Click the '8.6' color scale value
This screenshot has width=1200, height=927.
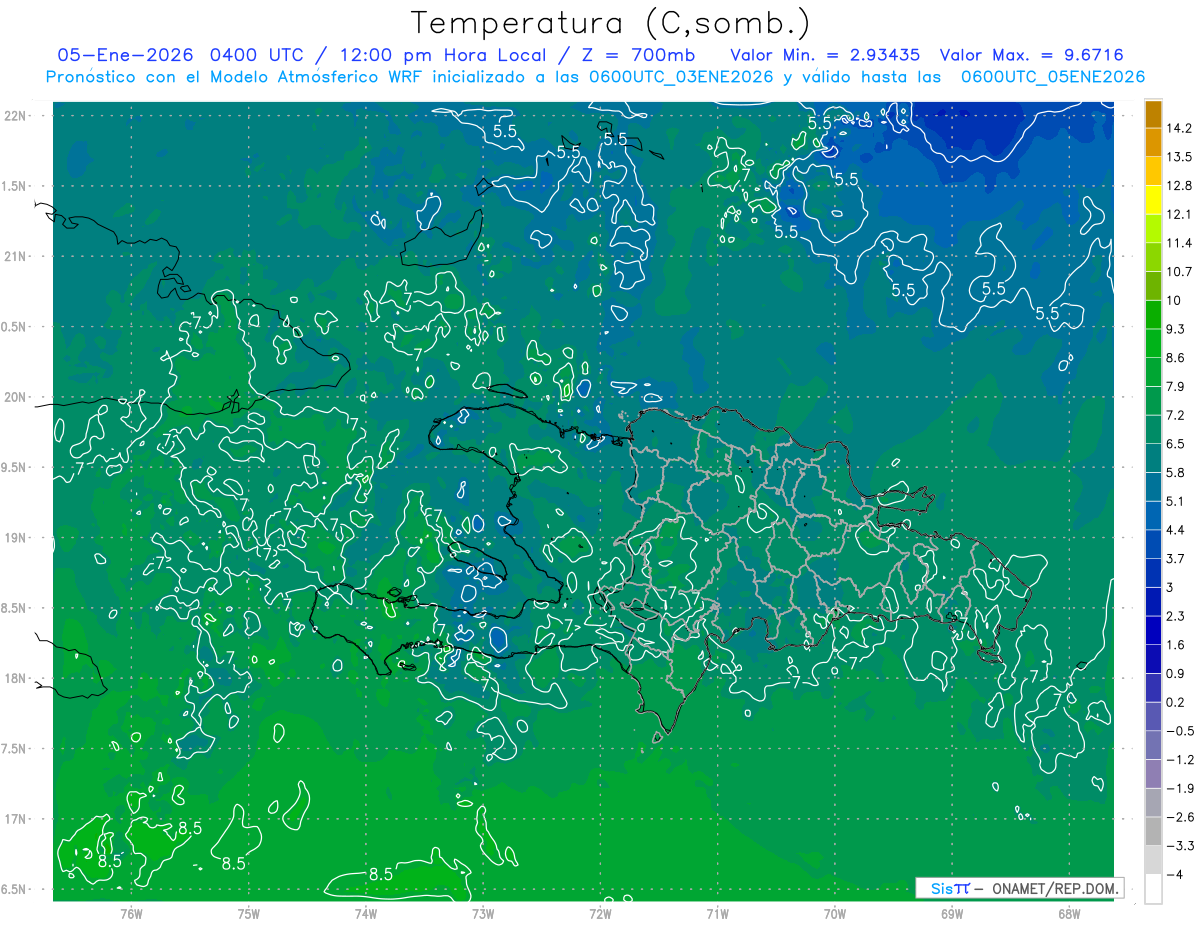pyautogui.click(x=1175, y=358)
